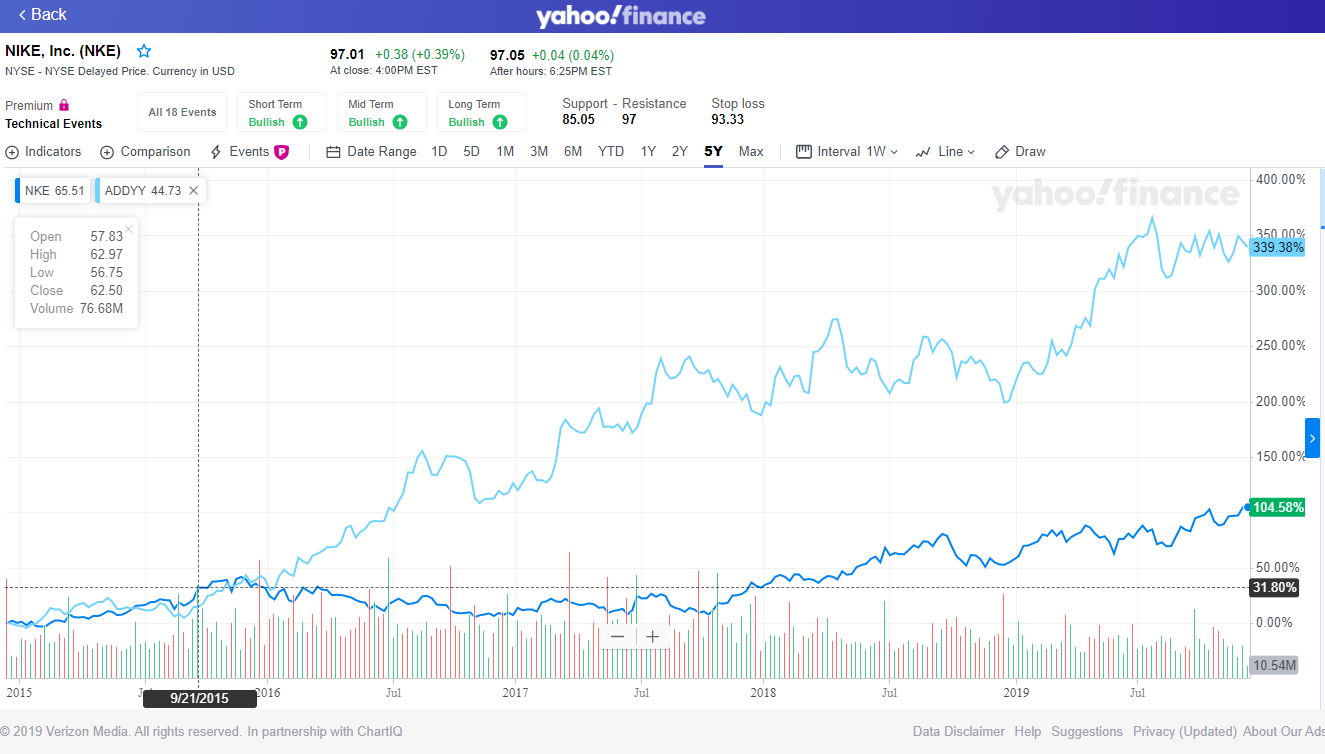Click the 10.54M volume label
Screen dimensions: 1325x754
pos(1275,665)
